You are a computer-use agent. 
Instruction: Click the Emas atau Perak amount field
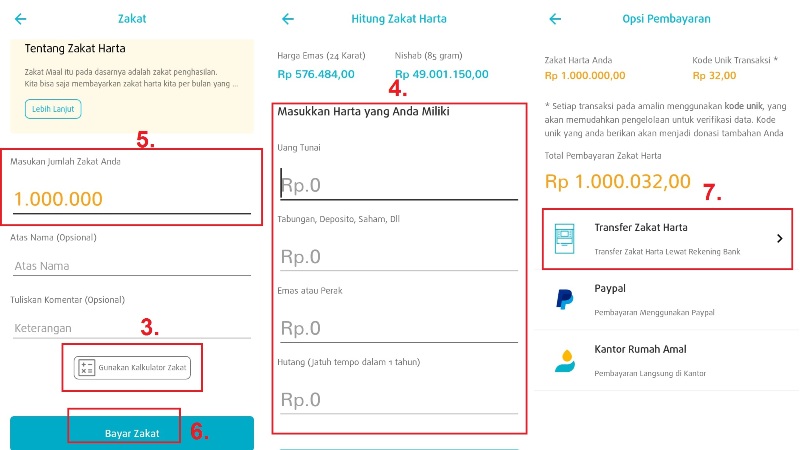(398, 328)
